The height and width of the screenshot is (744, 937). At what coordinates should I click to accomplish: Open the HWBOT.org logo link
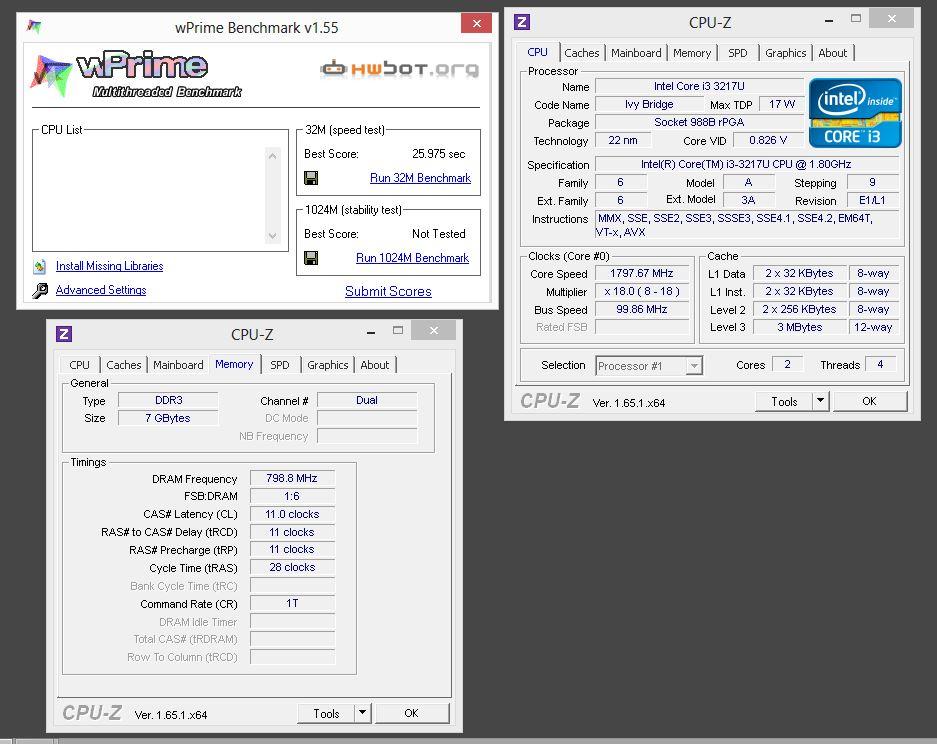tap(400, 69)
